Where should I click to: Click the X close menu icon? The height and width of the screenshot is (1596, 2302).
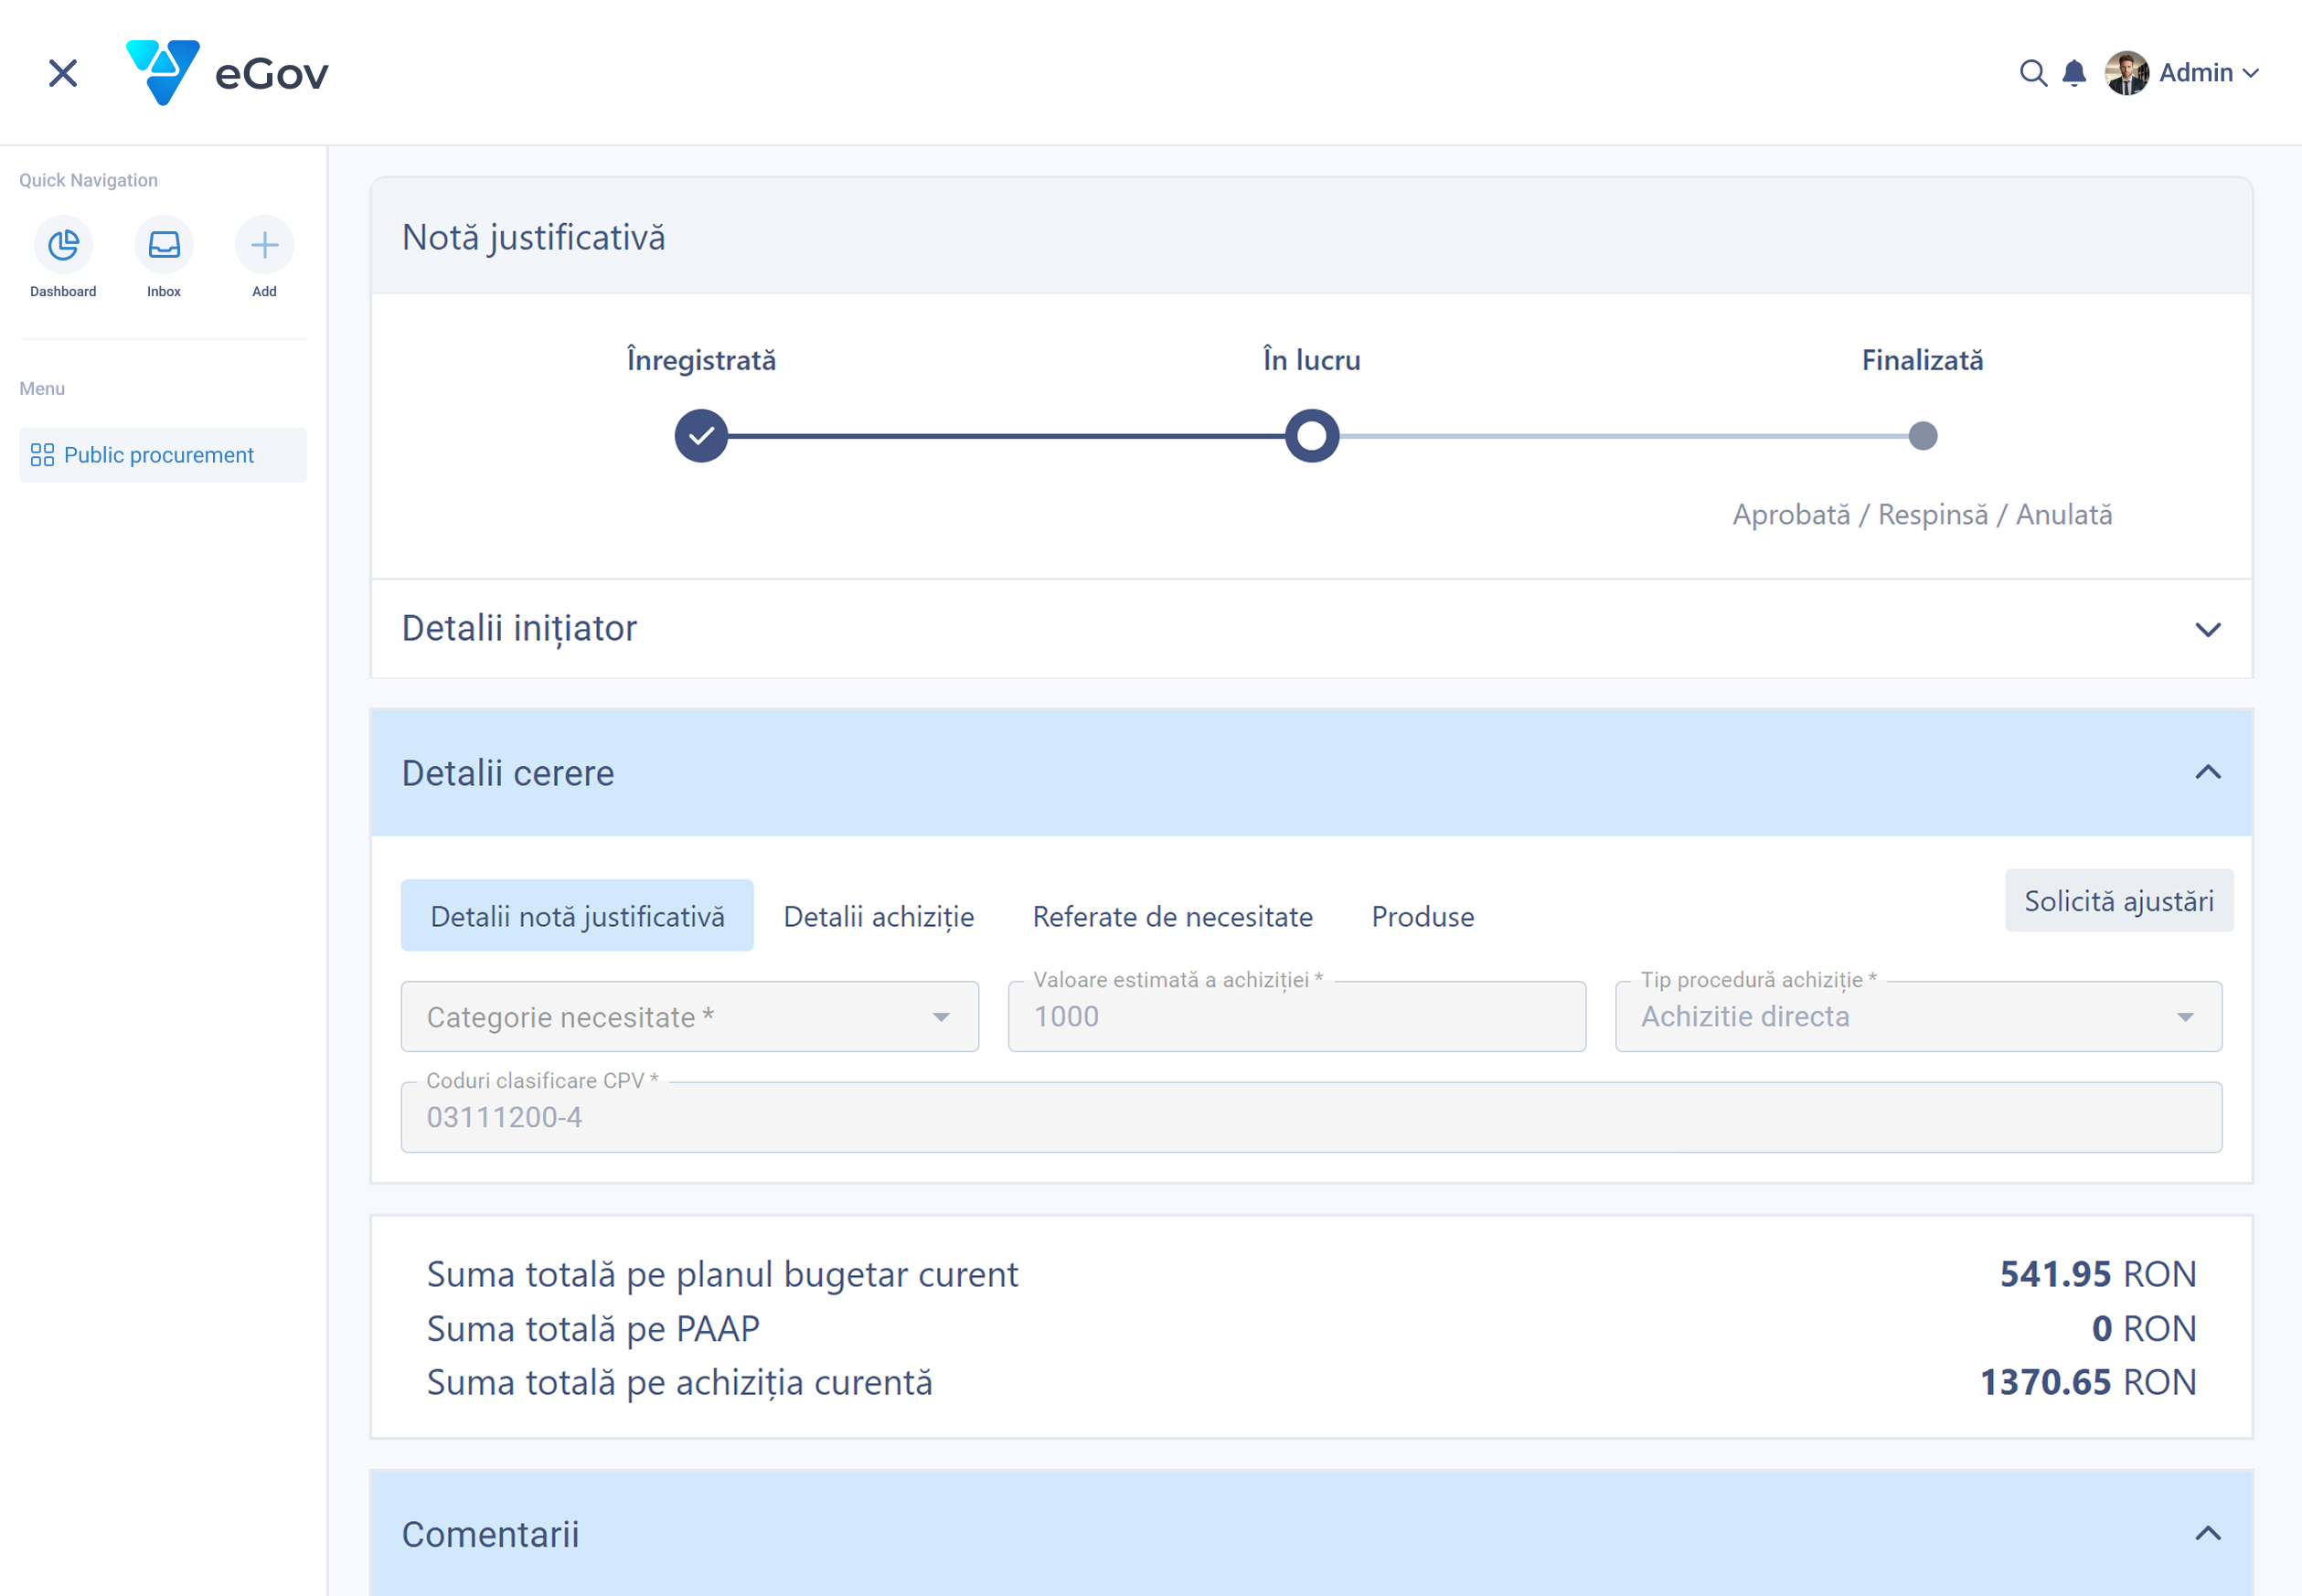pyautogui.click(x=63, y=73)
